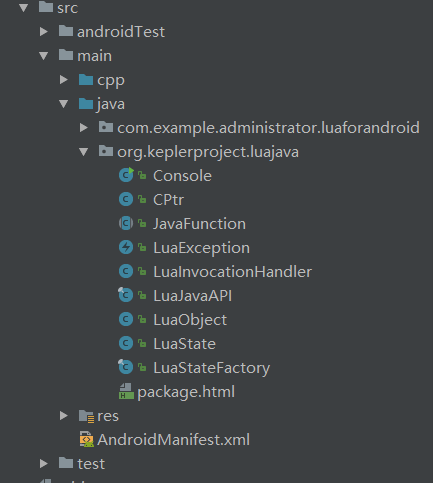
Task: Expand the test folder arrow
Action: (44, 464)
